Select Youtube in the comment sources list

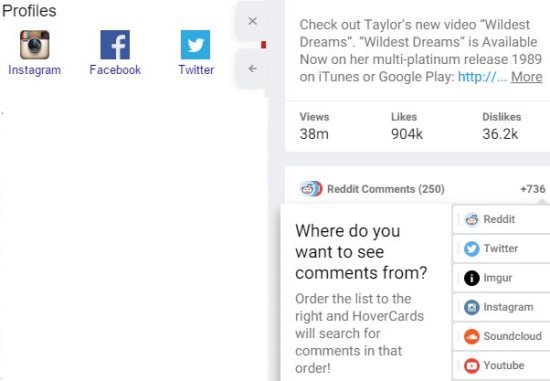pyautogui.click(x=502, y=365)
